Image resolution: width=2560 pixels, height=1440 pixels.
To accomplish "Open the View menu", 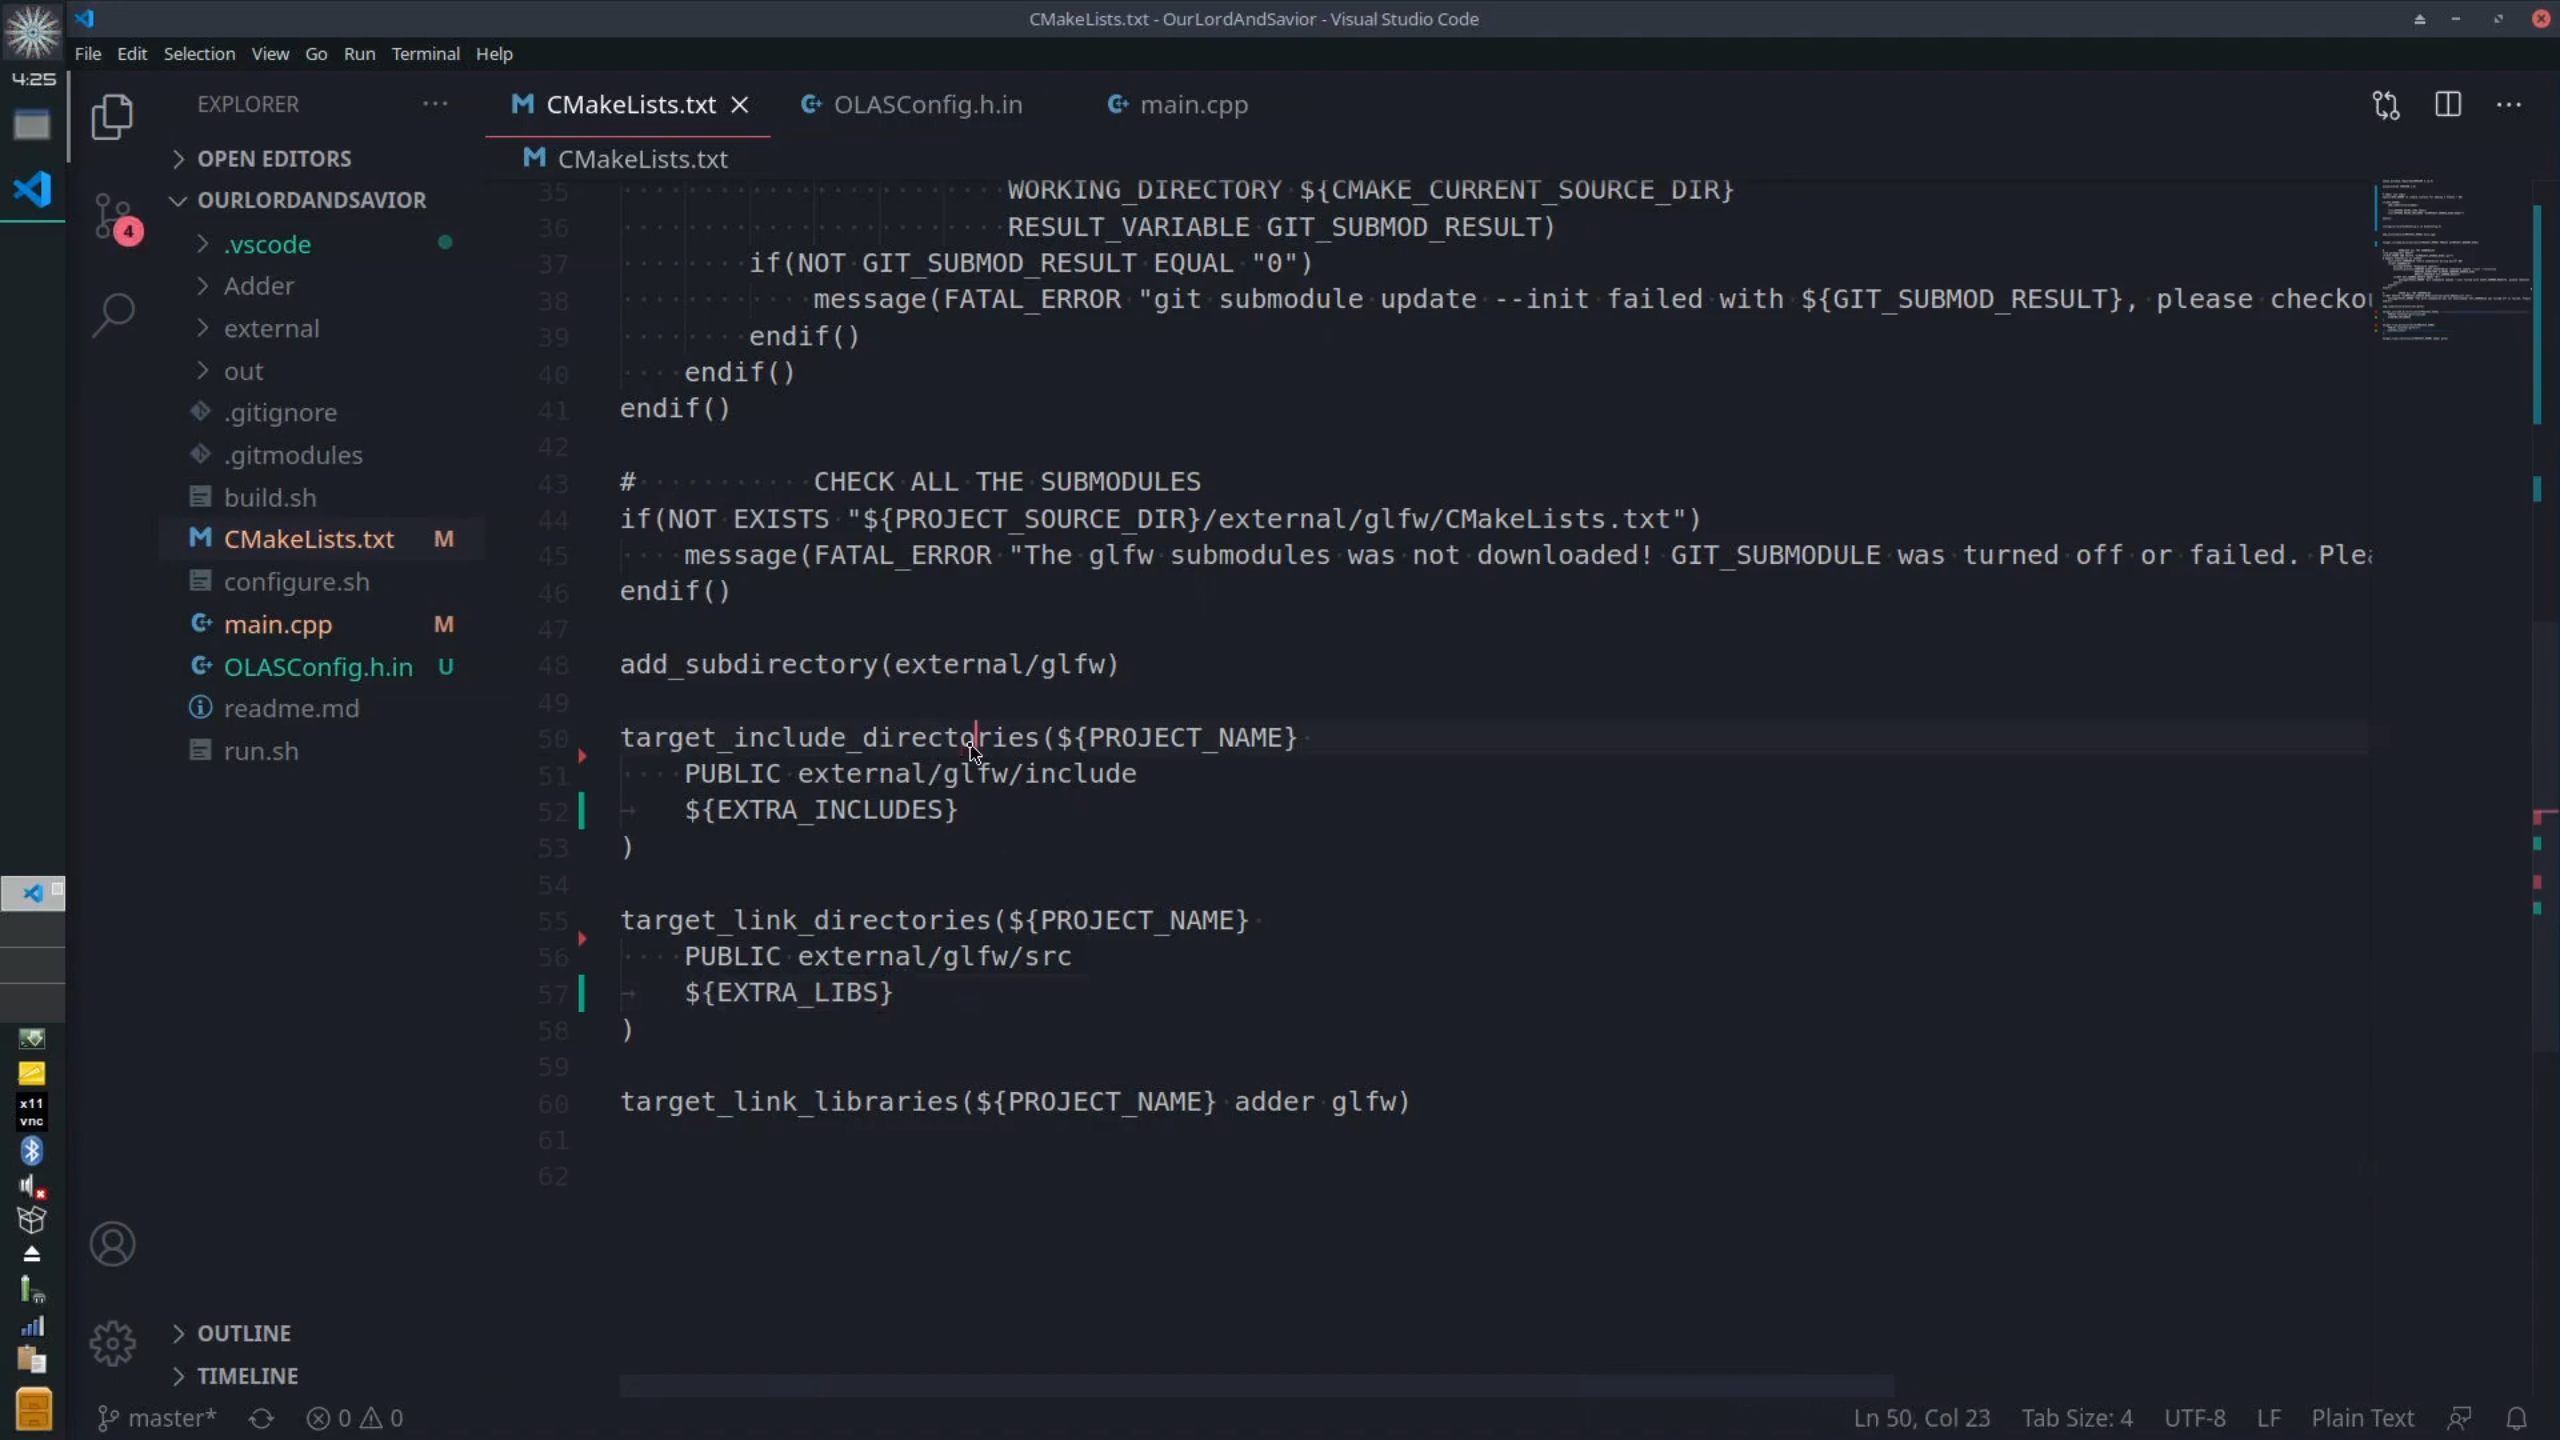I will pyautogui.click(x=270, y=54).
